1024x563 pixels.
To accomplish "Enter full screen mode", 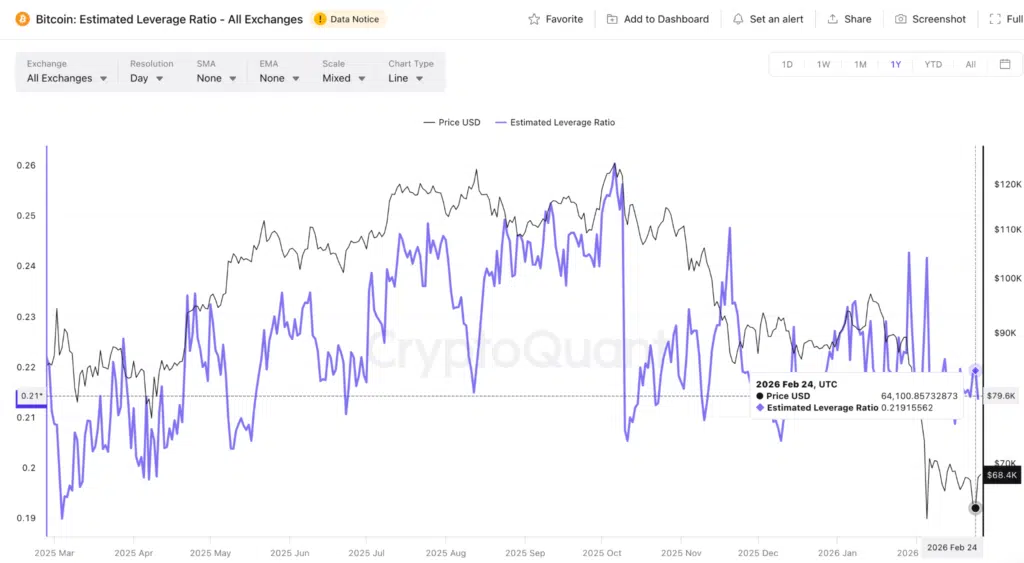I will 994,19.
